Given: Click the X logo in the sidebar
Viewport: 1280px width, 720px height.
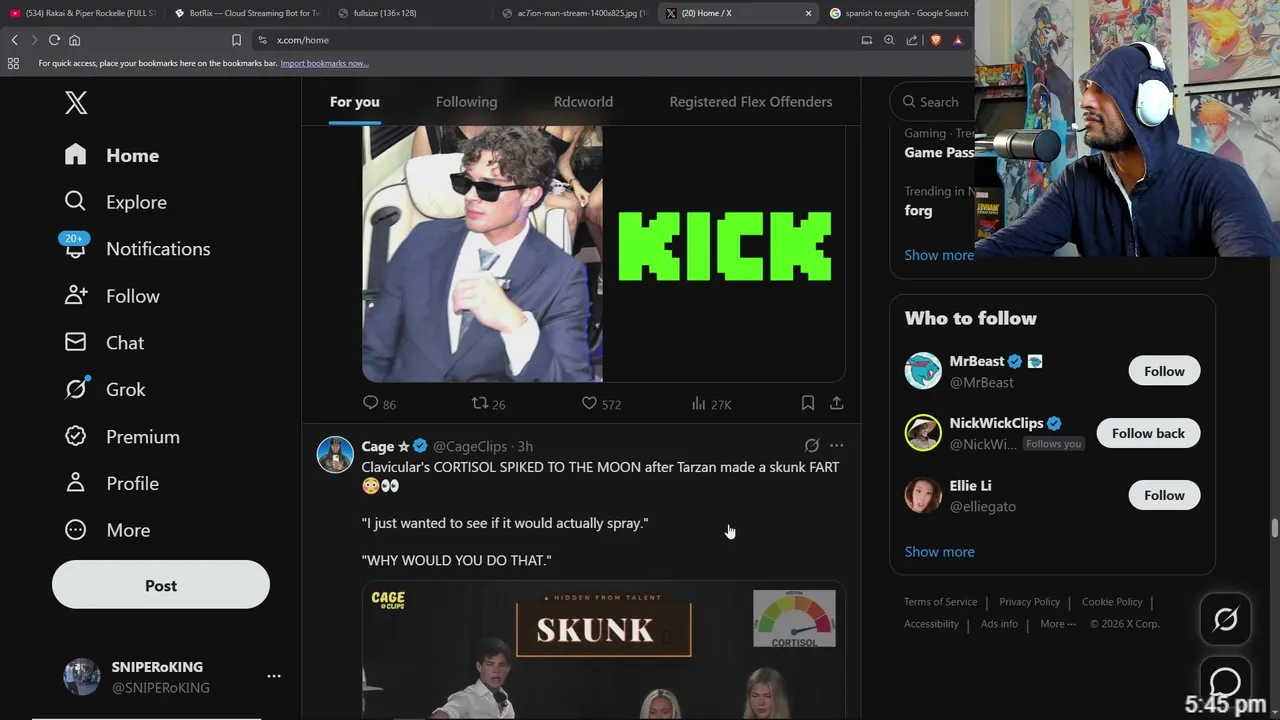Looking at the screenshot, I should click(76, 102).
